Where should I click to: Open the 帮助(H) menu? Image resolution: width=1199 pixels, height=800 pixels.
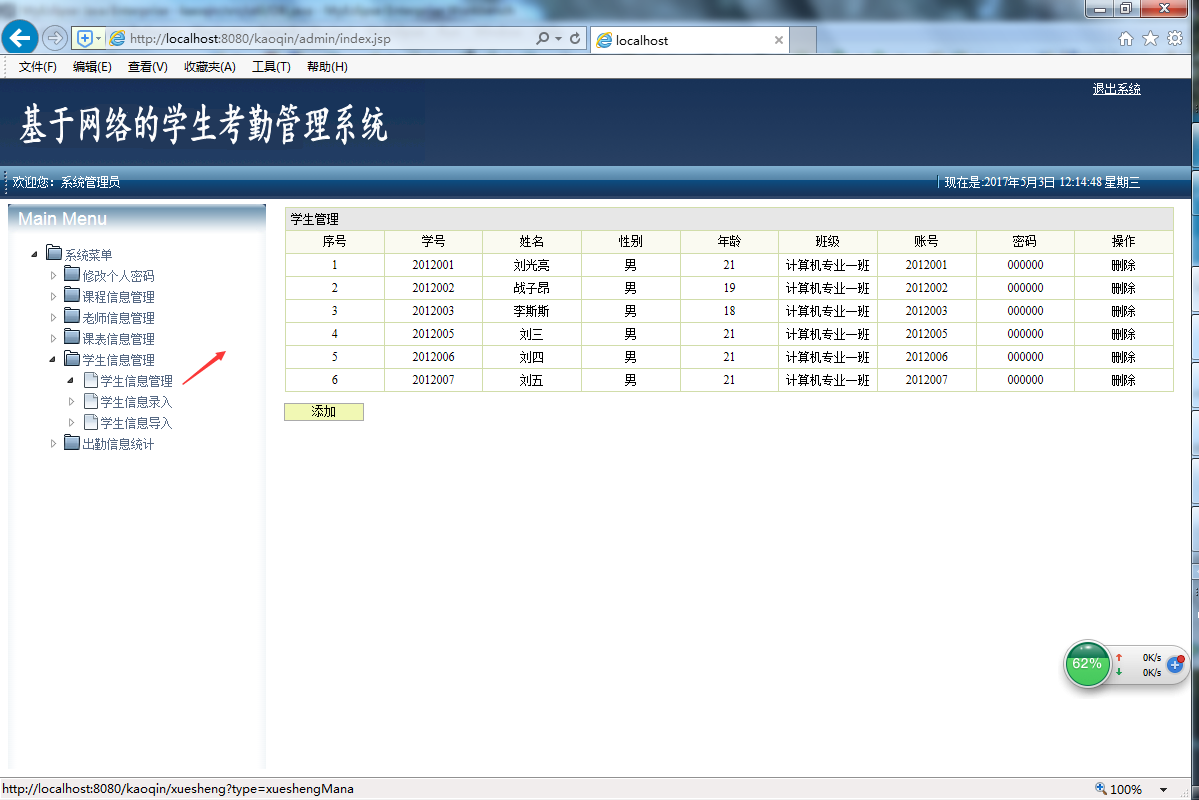coord(327,67)
